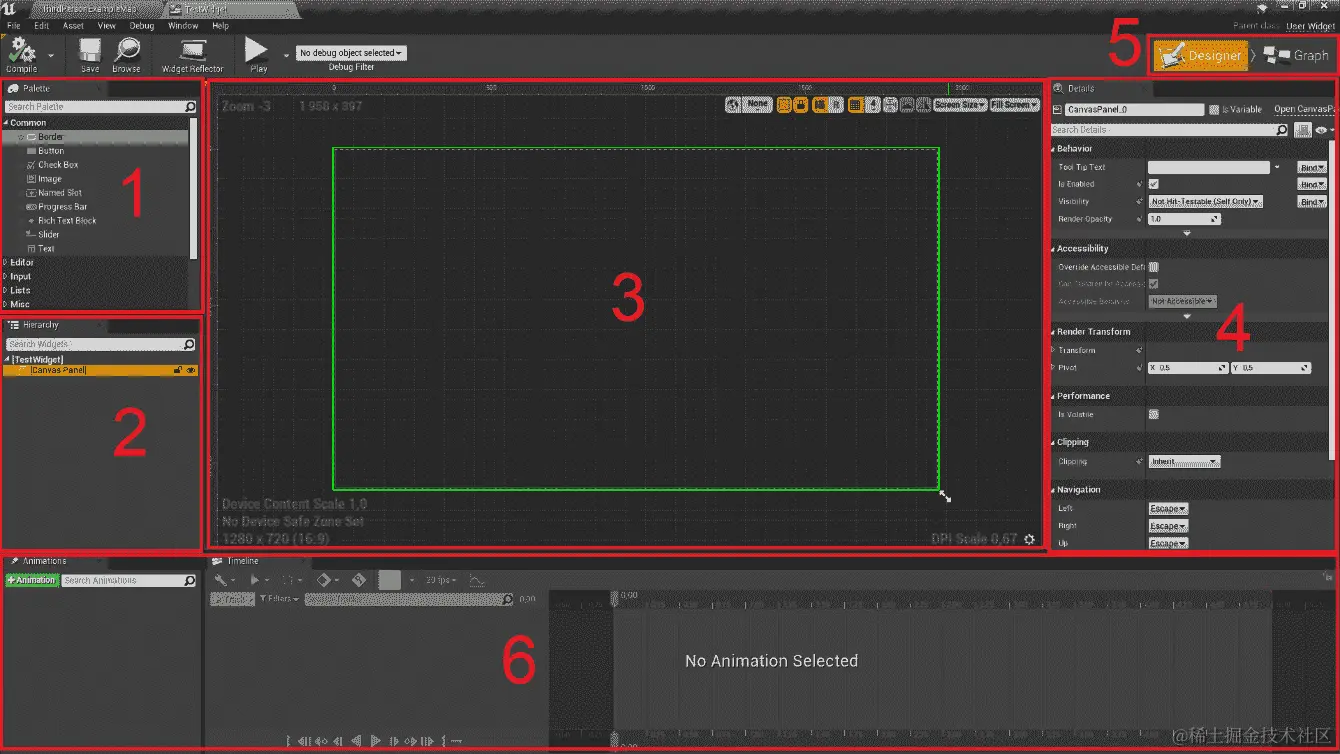This screenshot has height=754, width=1340.
Task: Toggle the Canvas Panel lock icon in Hierarchy
Action: [178, 371]
